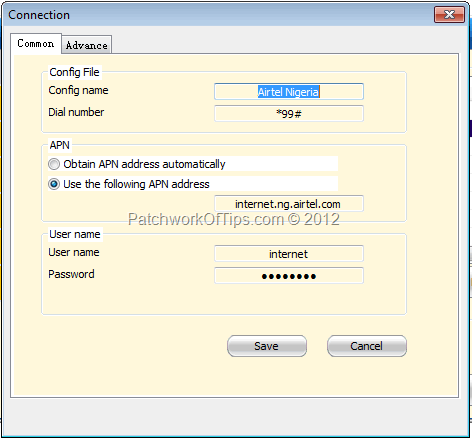
Task: Click the Password label
Action: [71, 274]
